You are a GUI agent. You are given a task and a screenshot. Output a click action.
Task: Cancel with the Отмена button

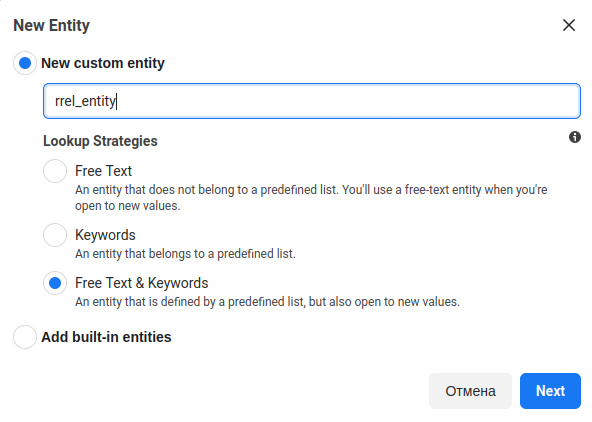(x=470, y=391)
